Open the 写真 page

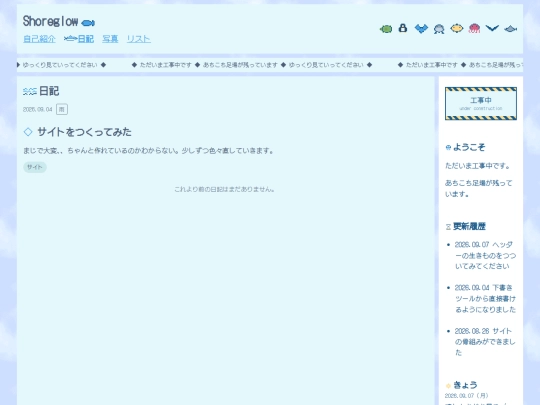(110, 39)
